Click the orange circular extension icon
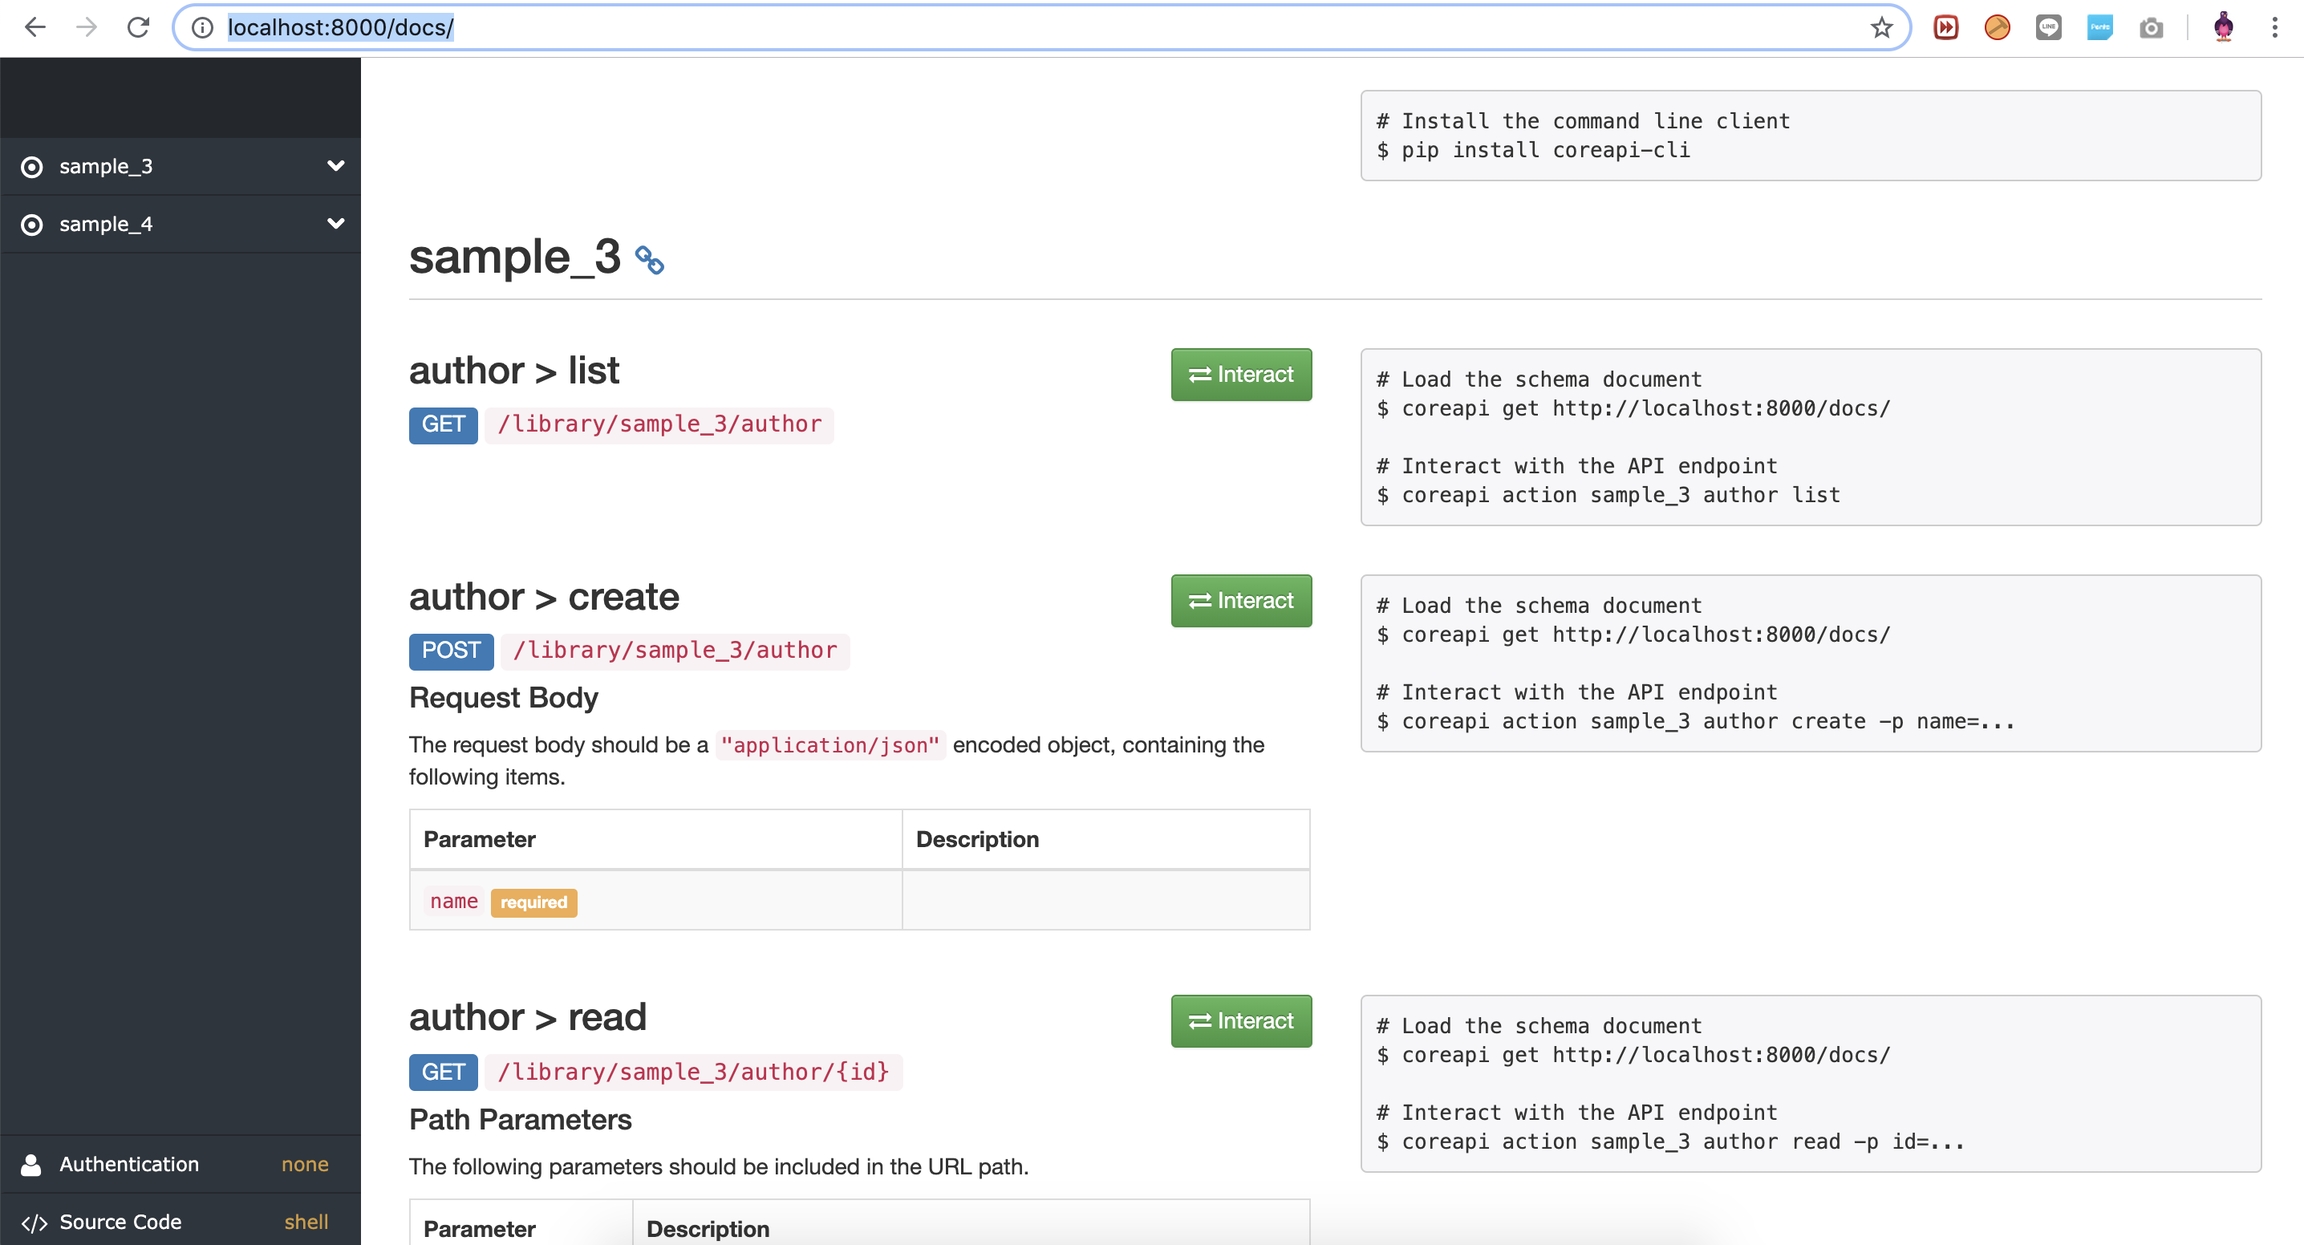Screen dimensions: 2304x1245 coord(1997,27)
